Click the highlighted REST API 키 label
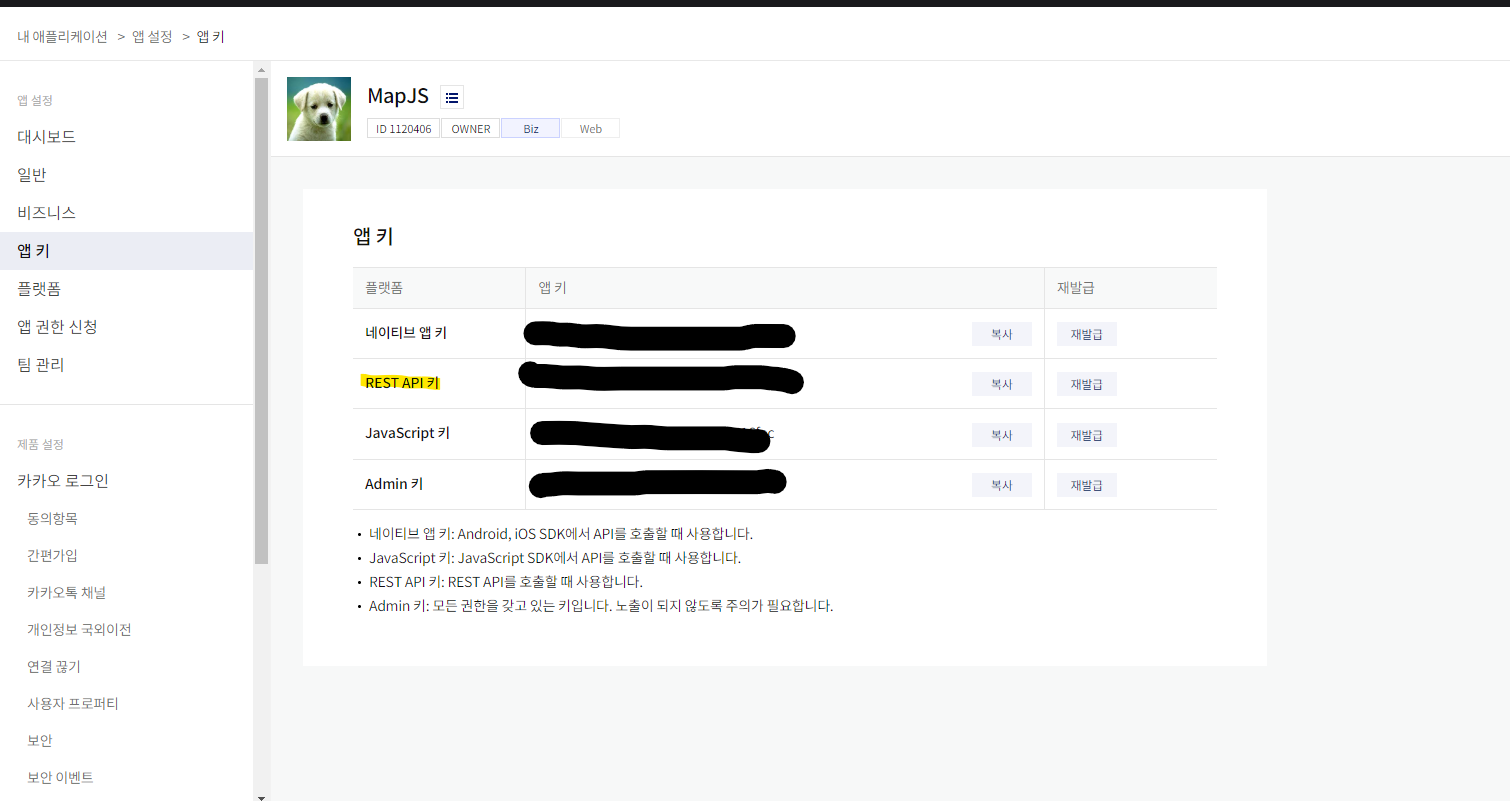 [401, 383]
